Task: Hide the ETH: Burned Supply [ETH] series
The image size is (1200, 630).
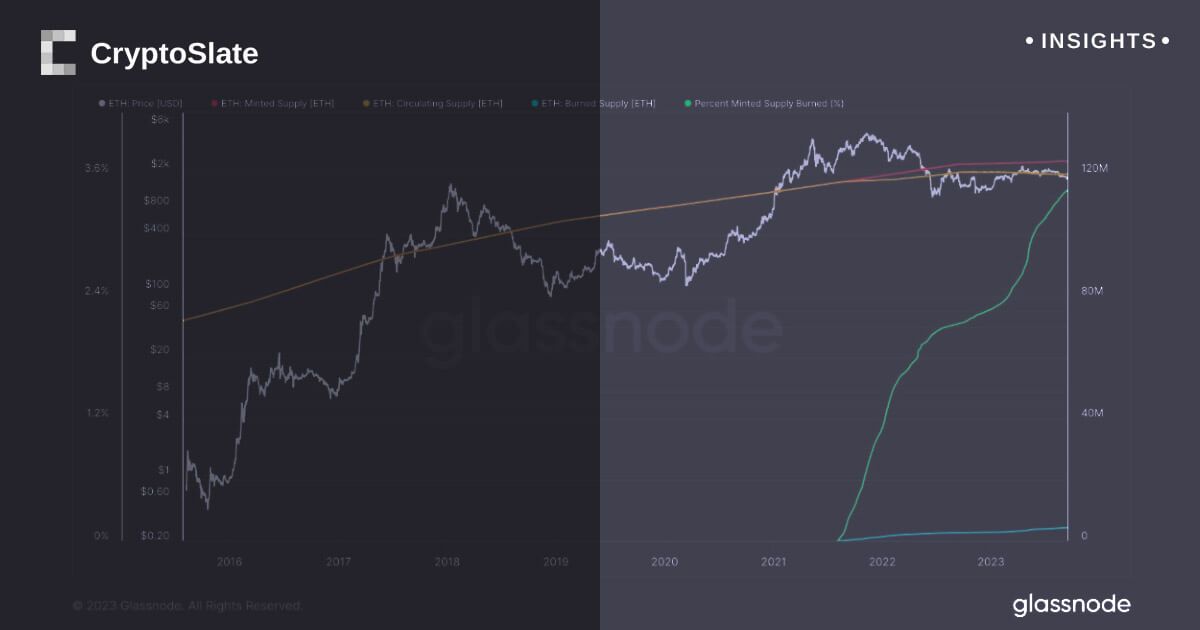Action: click(598, 103)
